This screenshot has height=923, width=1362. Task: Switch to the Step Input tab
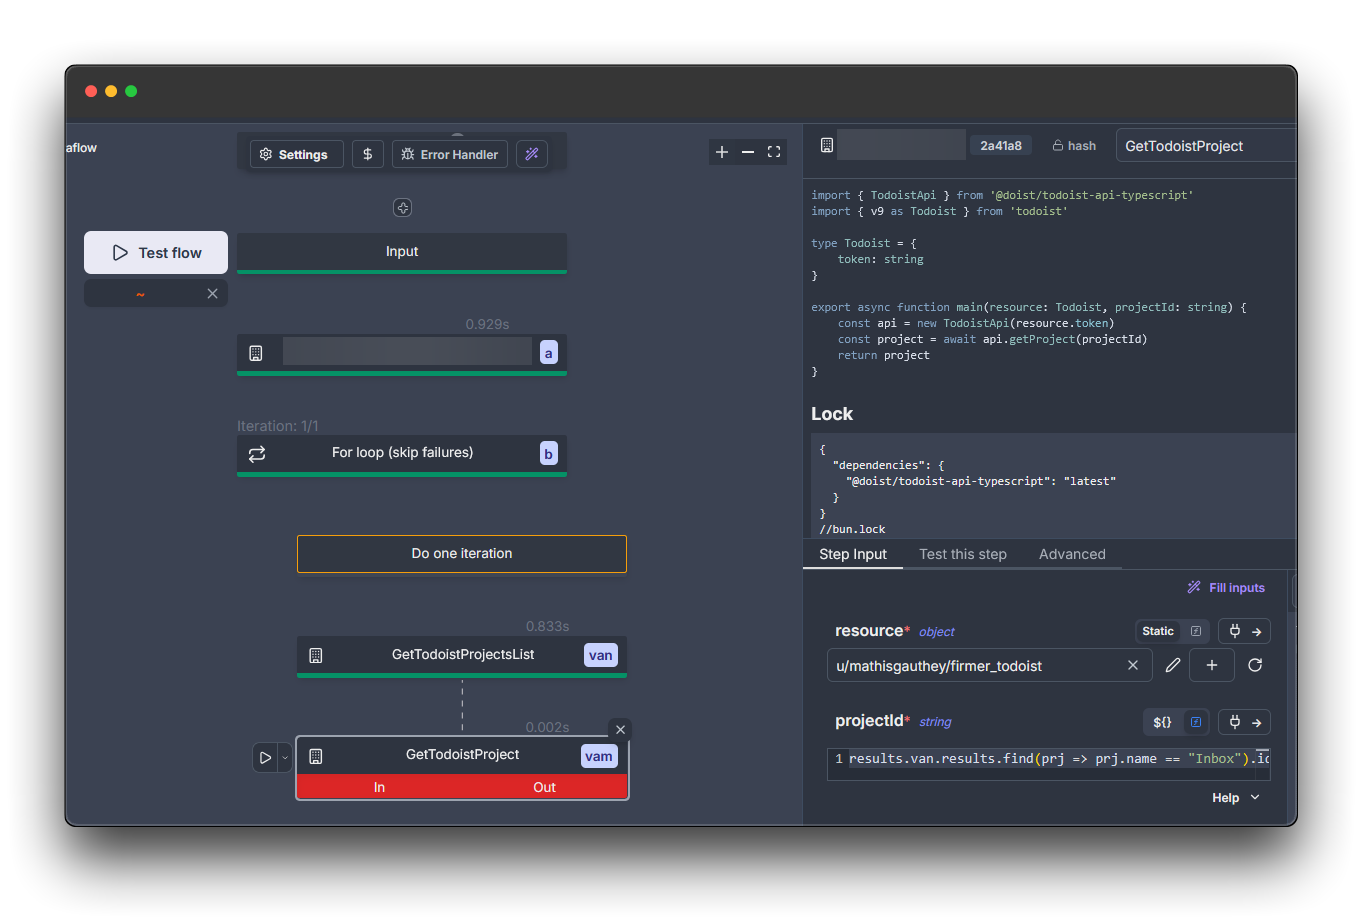pos(853,554)
